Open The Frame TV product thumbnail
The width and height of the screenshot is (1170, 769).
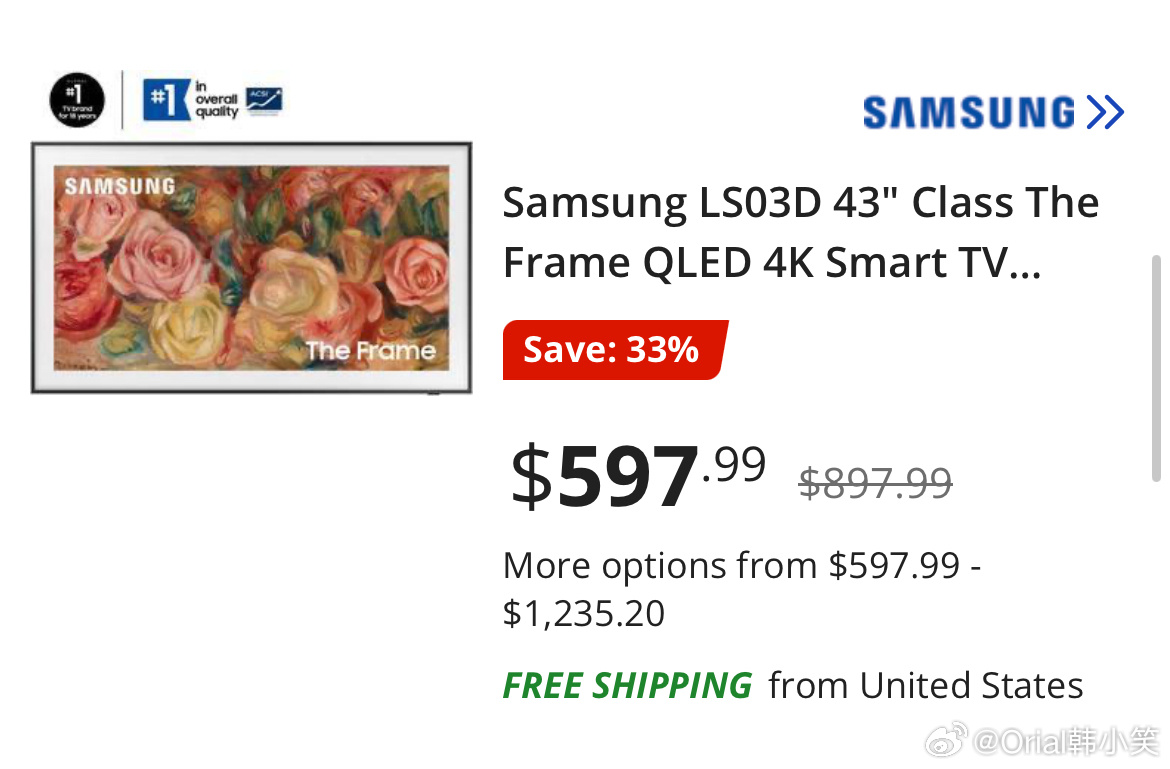click(x=251, y=268)
